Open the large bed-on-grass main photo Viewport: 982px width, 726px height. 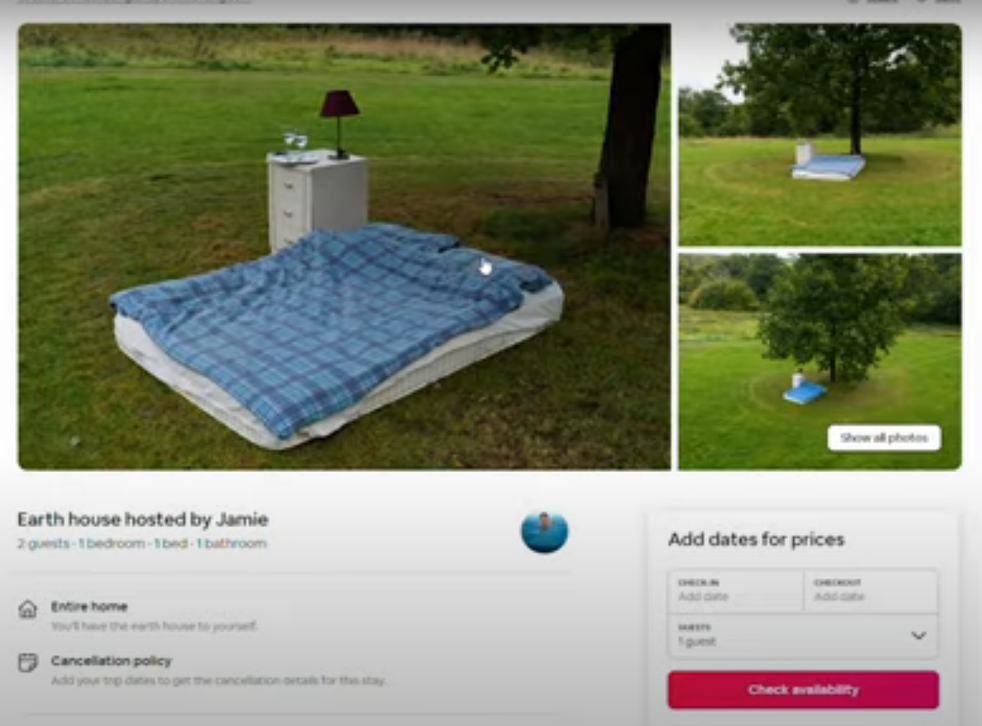344,247
